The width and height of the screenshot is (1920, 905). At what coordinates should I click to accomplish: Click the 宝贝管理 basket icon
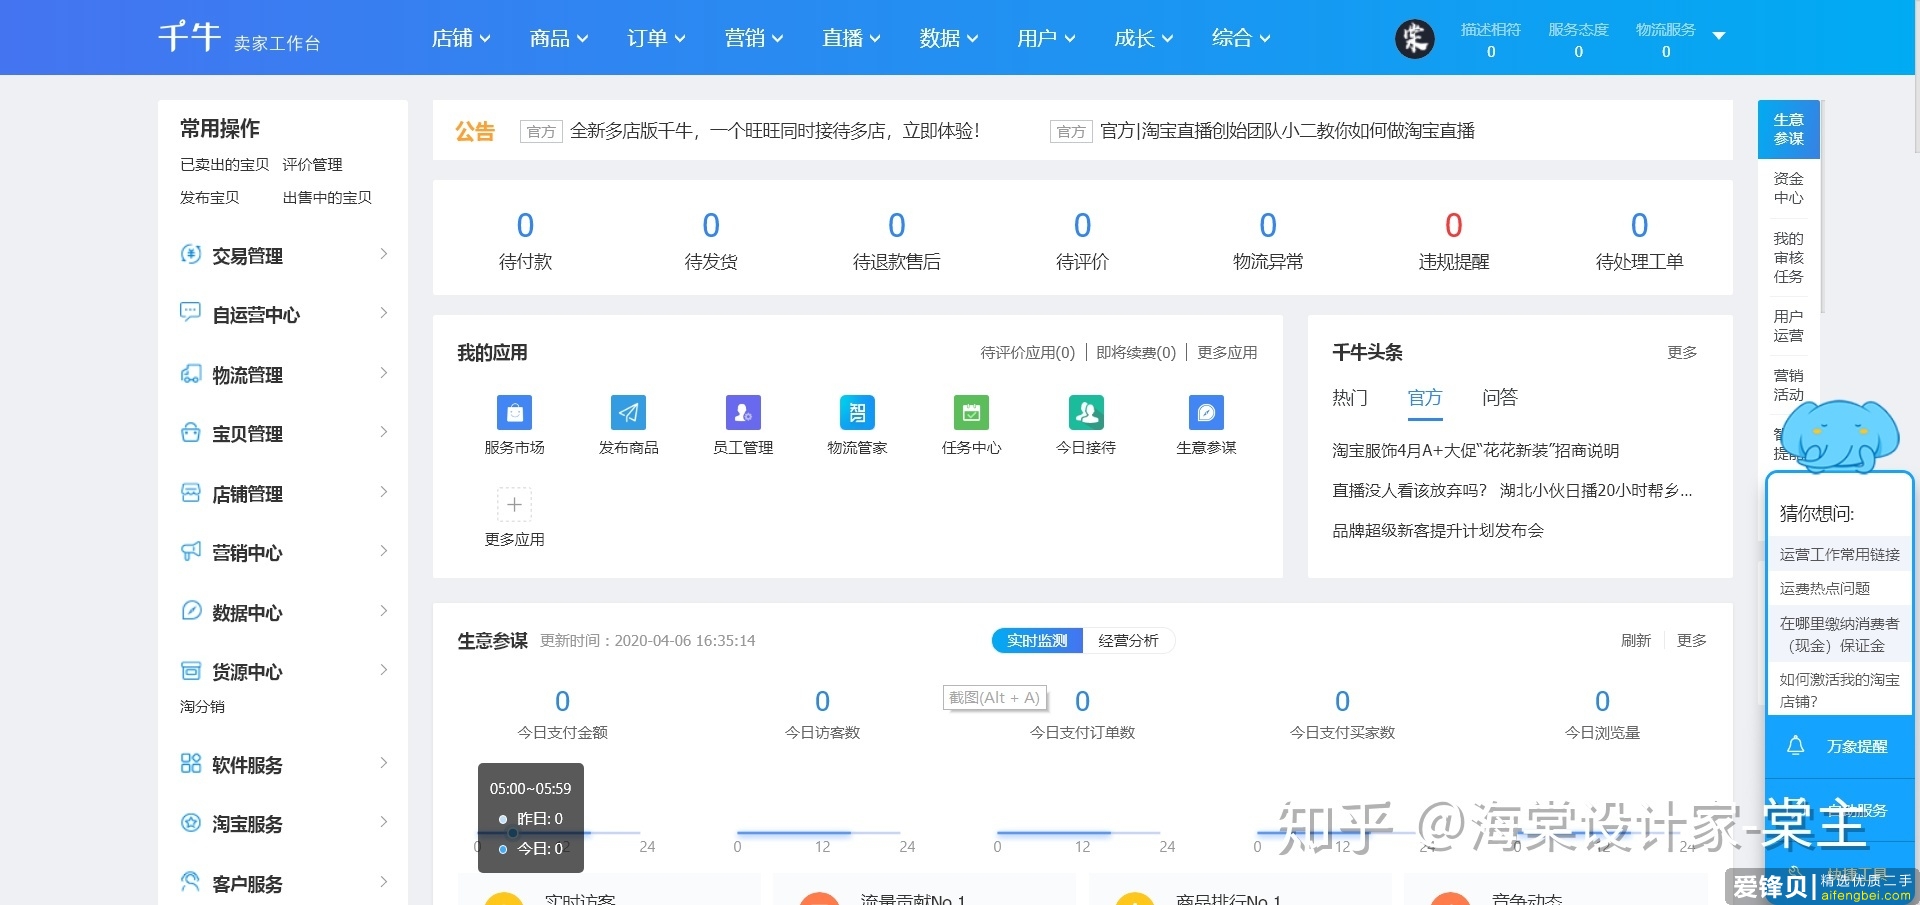pos(190,432)
